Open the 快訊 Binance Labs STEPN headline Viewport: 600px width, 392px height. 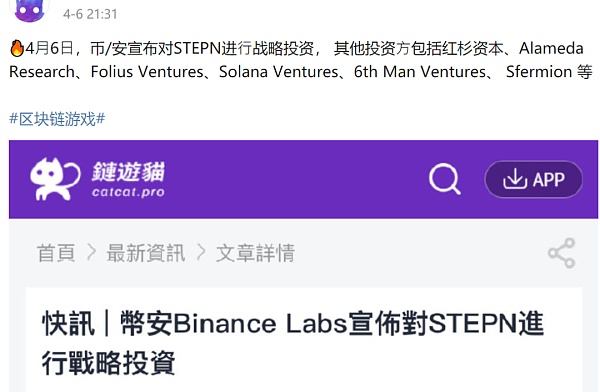tap(293, 343)
